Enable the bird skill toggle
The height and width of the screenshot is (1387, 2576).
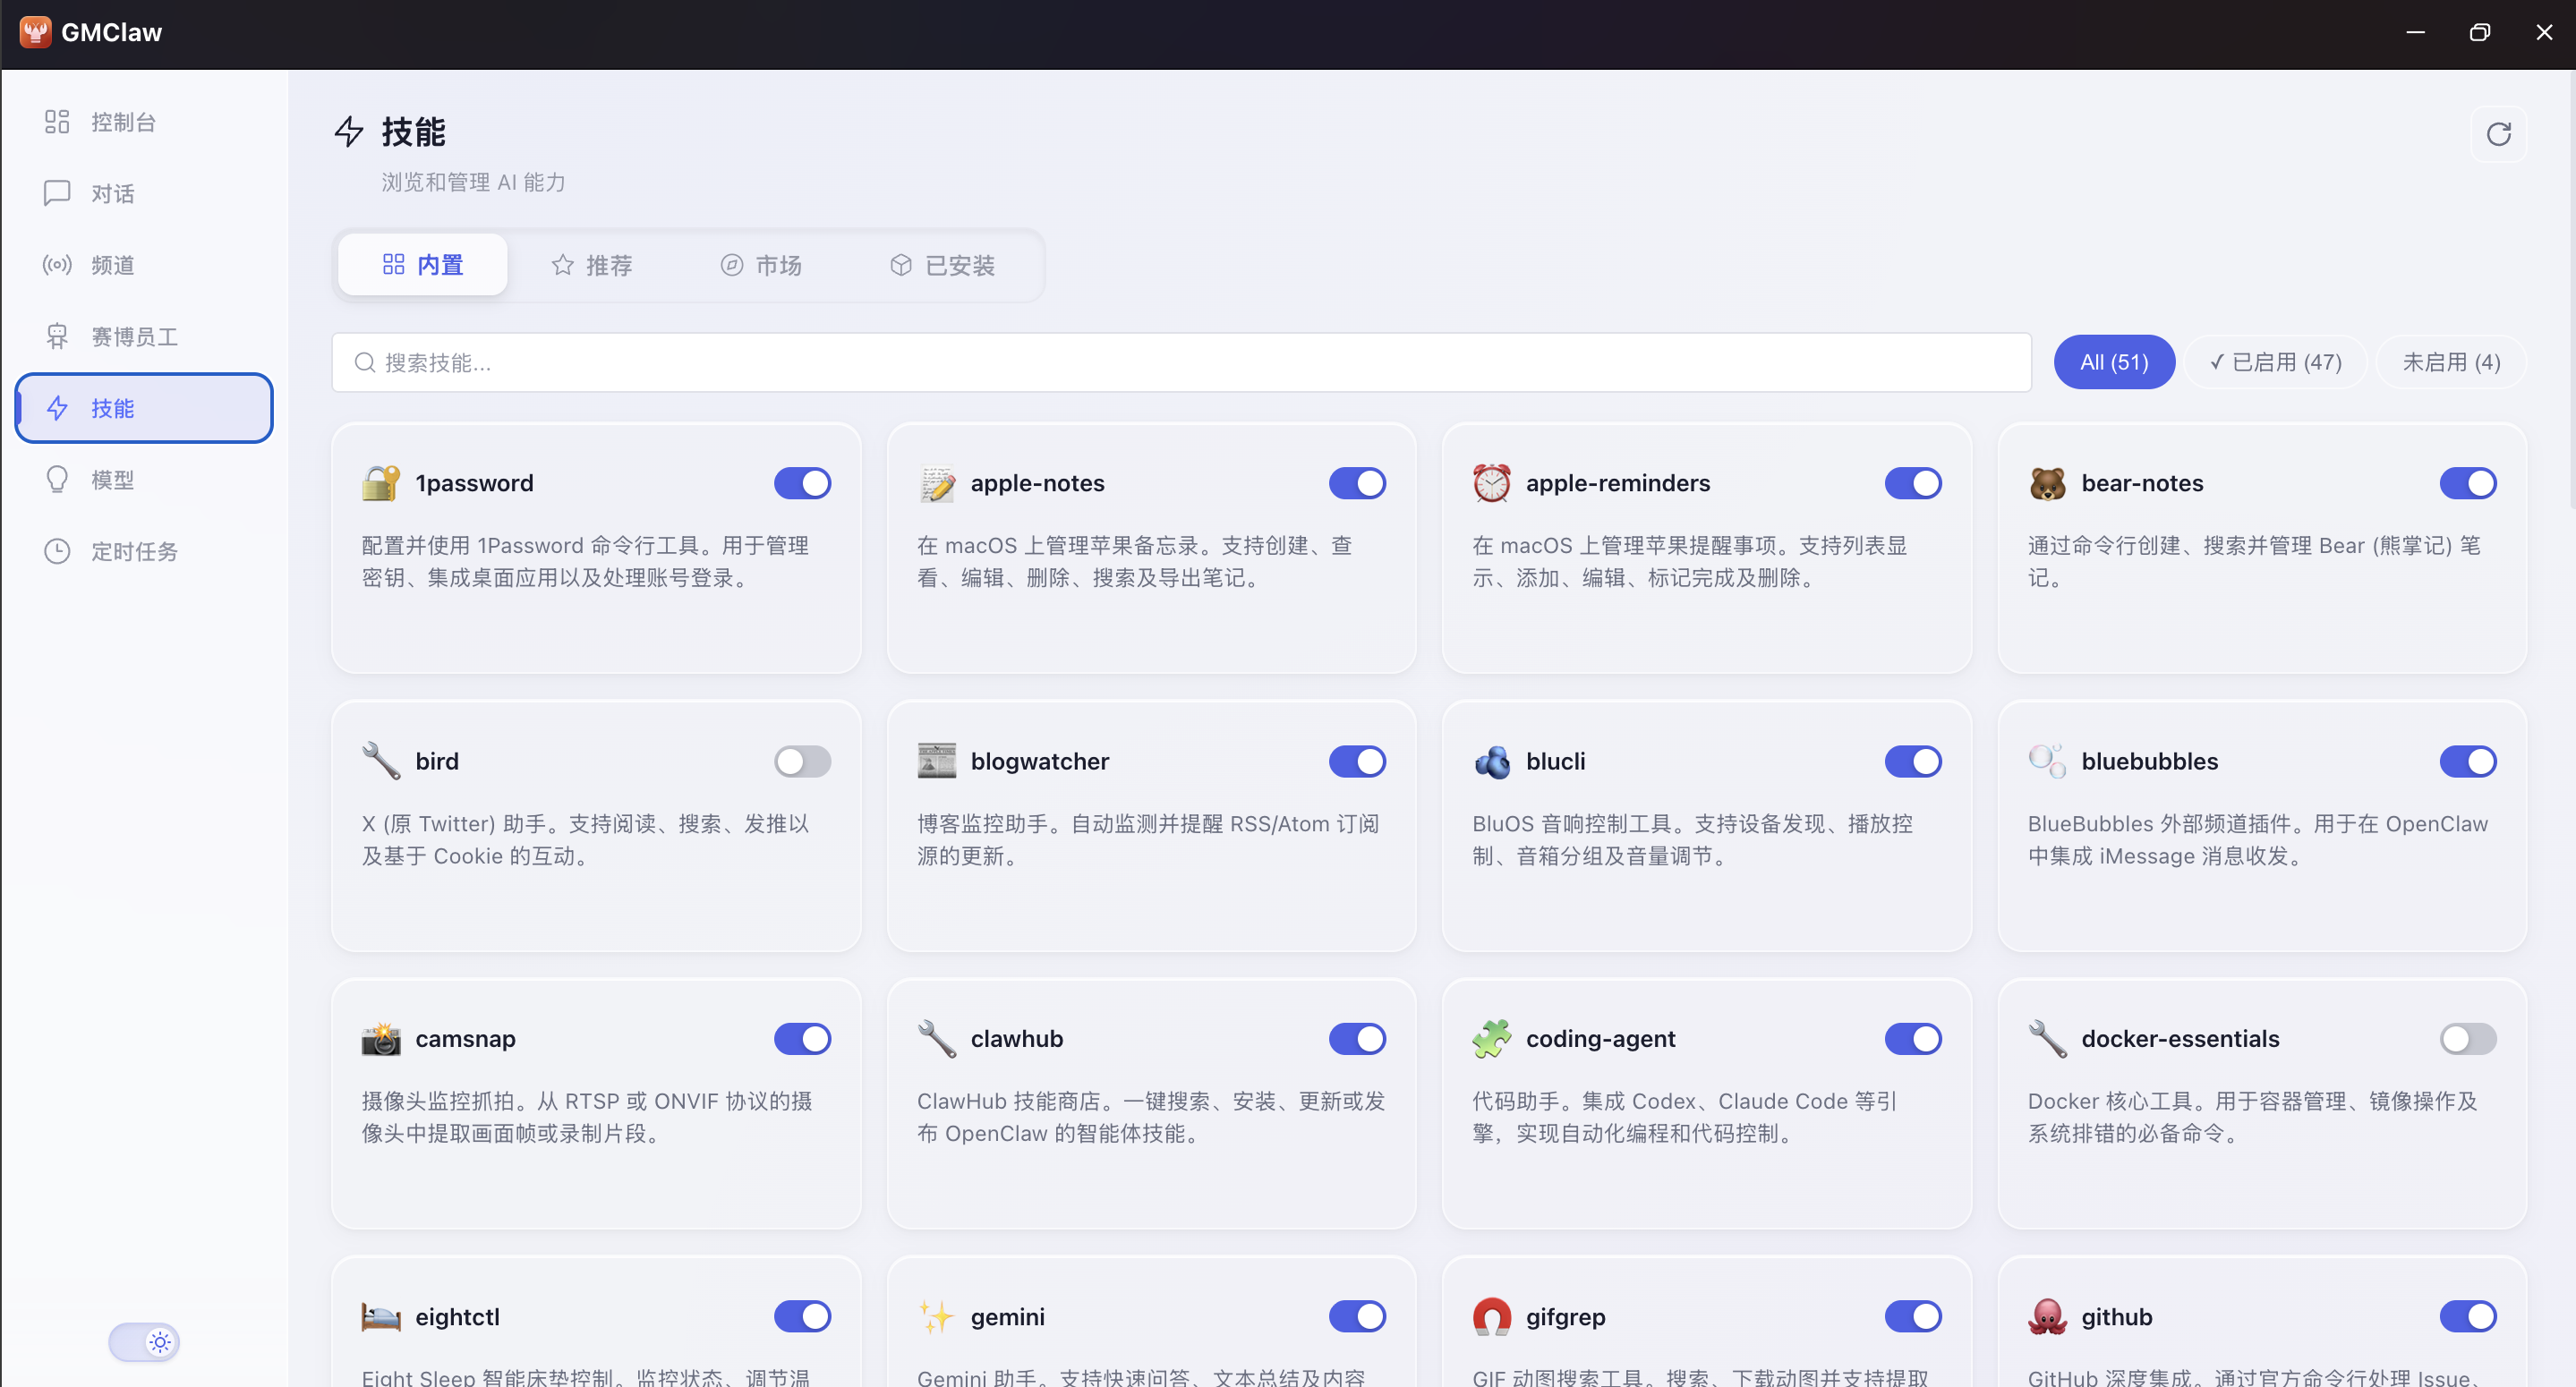coord(801,761)
